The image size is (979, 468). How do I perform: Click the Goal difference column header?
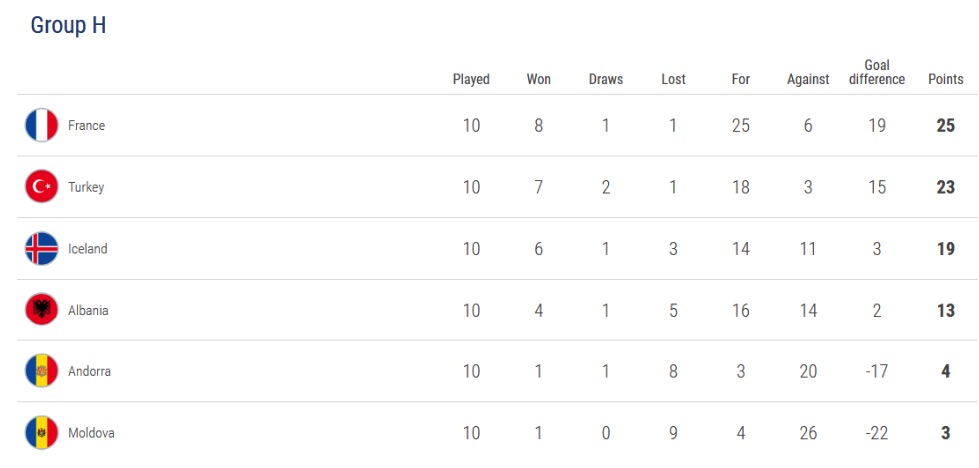coord(876,72)
